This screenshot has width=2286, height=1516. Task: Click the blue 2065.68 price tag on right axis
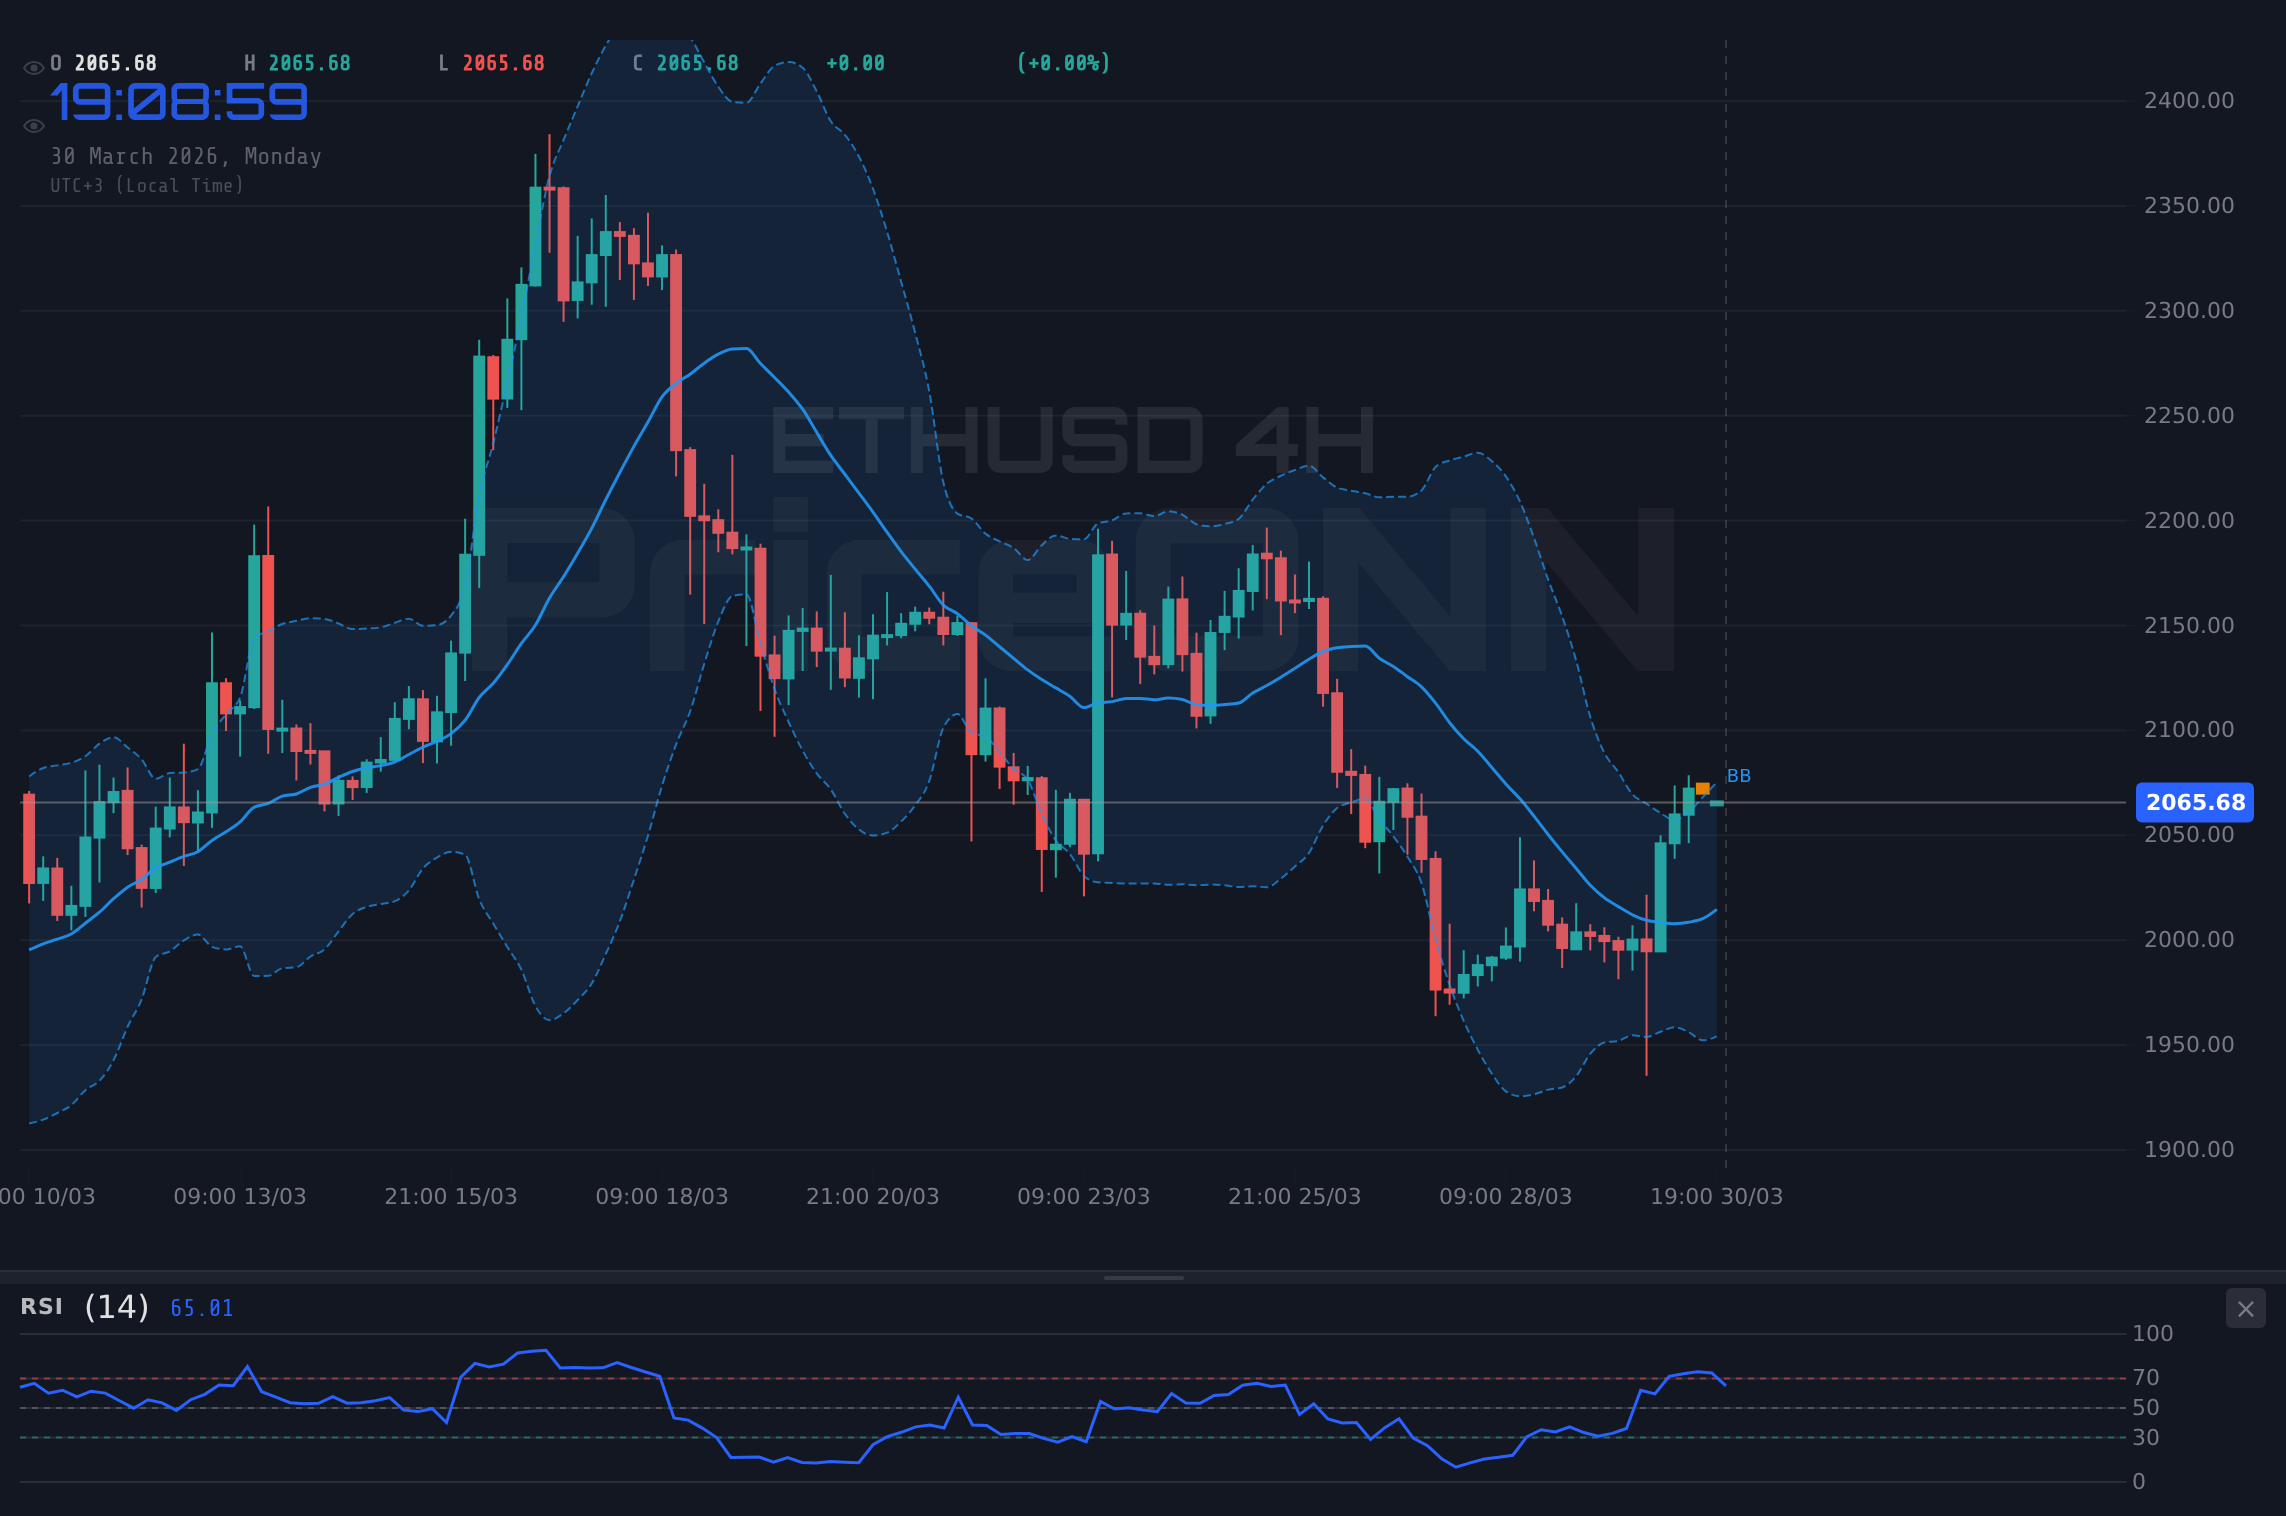coord(2194,802)
